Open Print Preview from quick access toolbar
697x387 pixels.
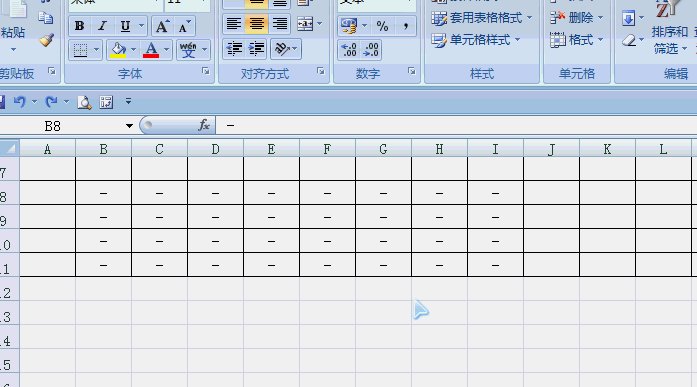point(84,102)
